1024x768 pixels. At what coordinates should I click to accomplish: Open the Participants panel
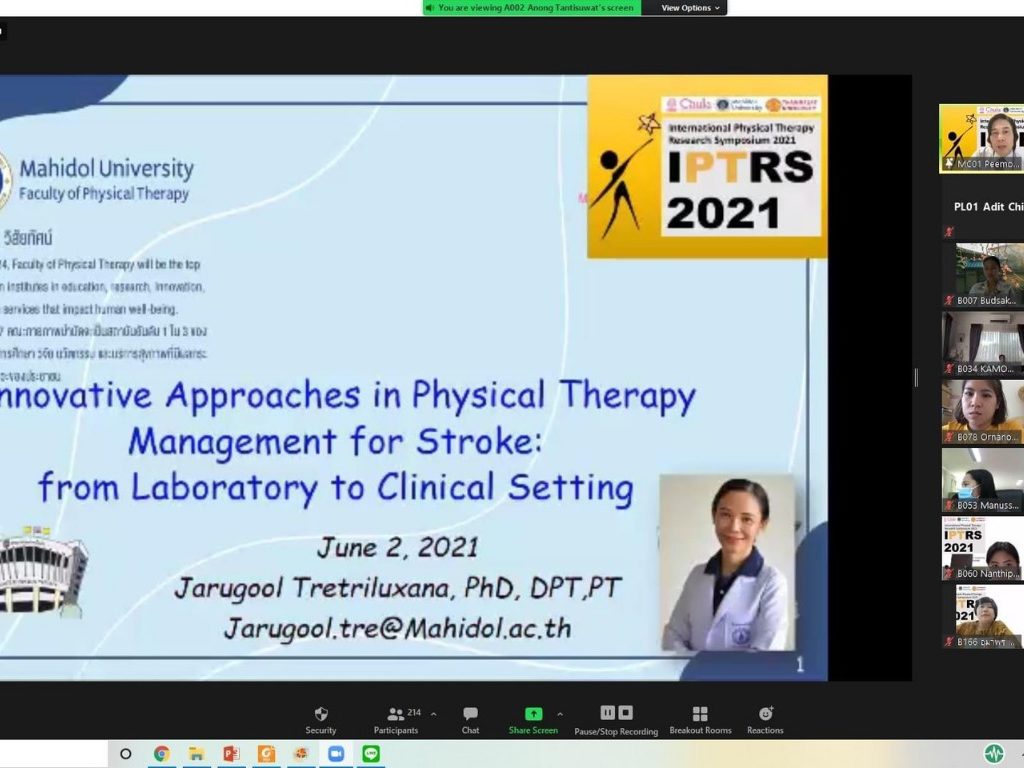(x=396, y=720)
